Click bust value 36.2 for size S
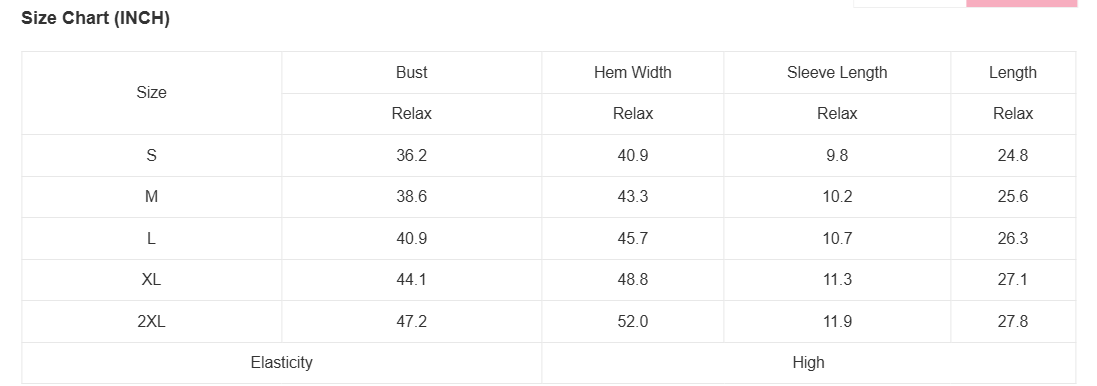 click(x=411, y=155)
